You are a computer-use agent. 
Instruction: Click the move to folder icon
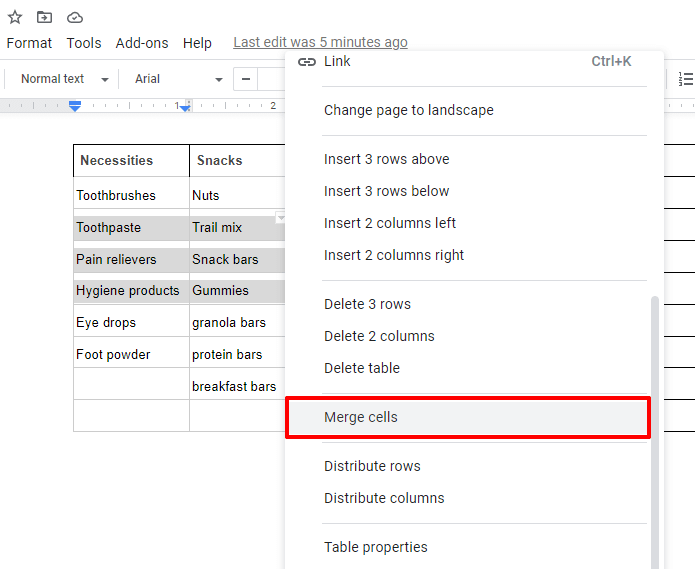(44, 17)
